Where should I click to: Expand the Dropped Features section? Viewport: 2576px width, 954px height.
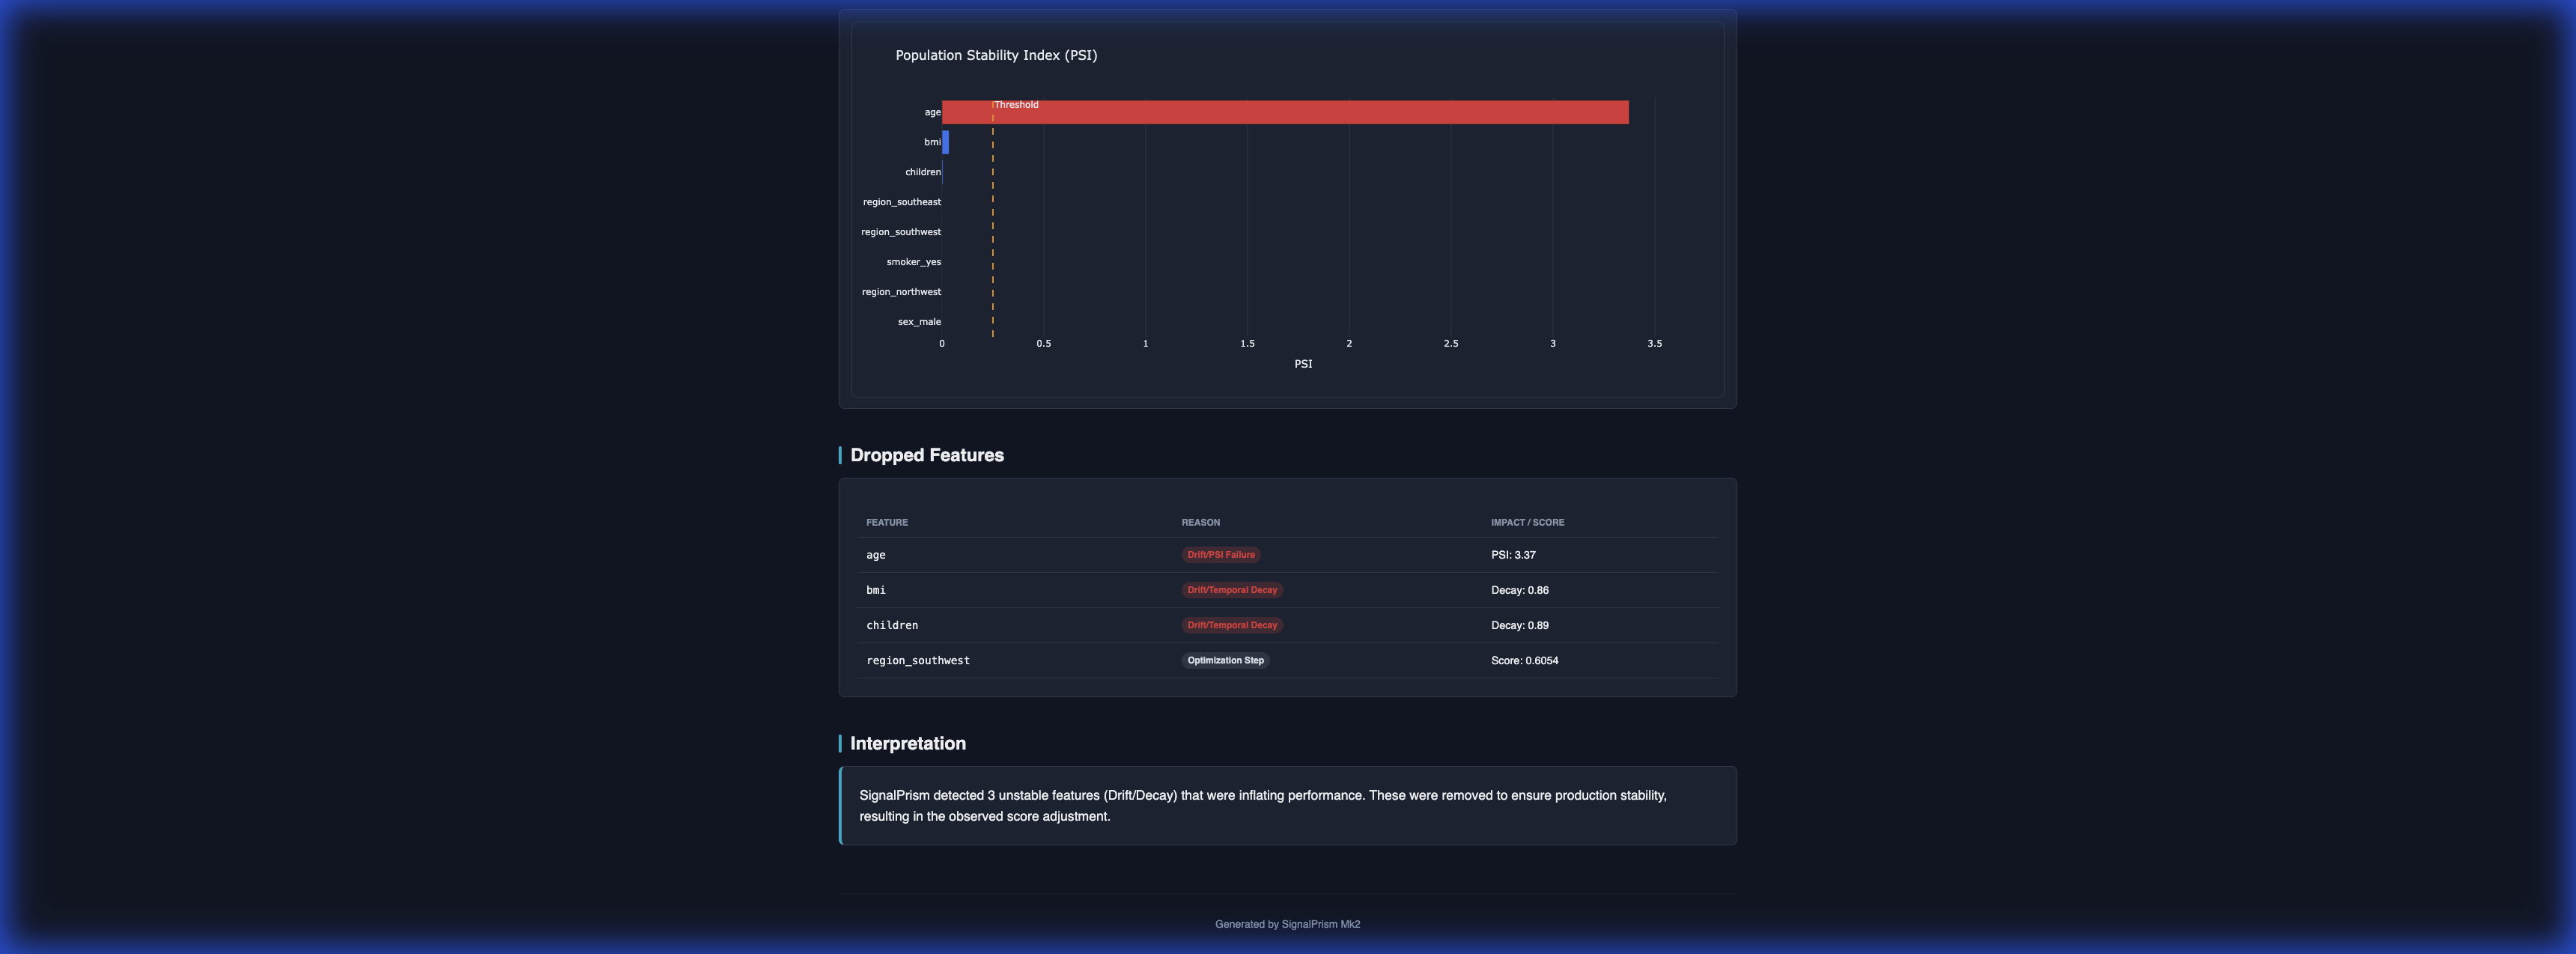pos(926,455)
